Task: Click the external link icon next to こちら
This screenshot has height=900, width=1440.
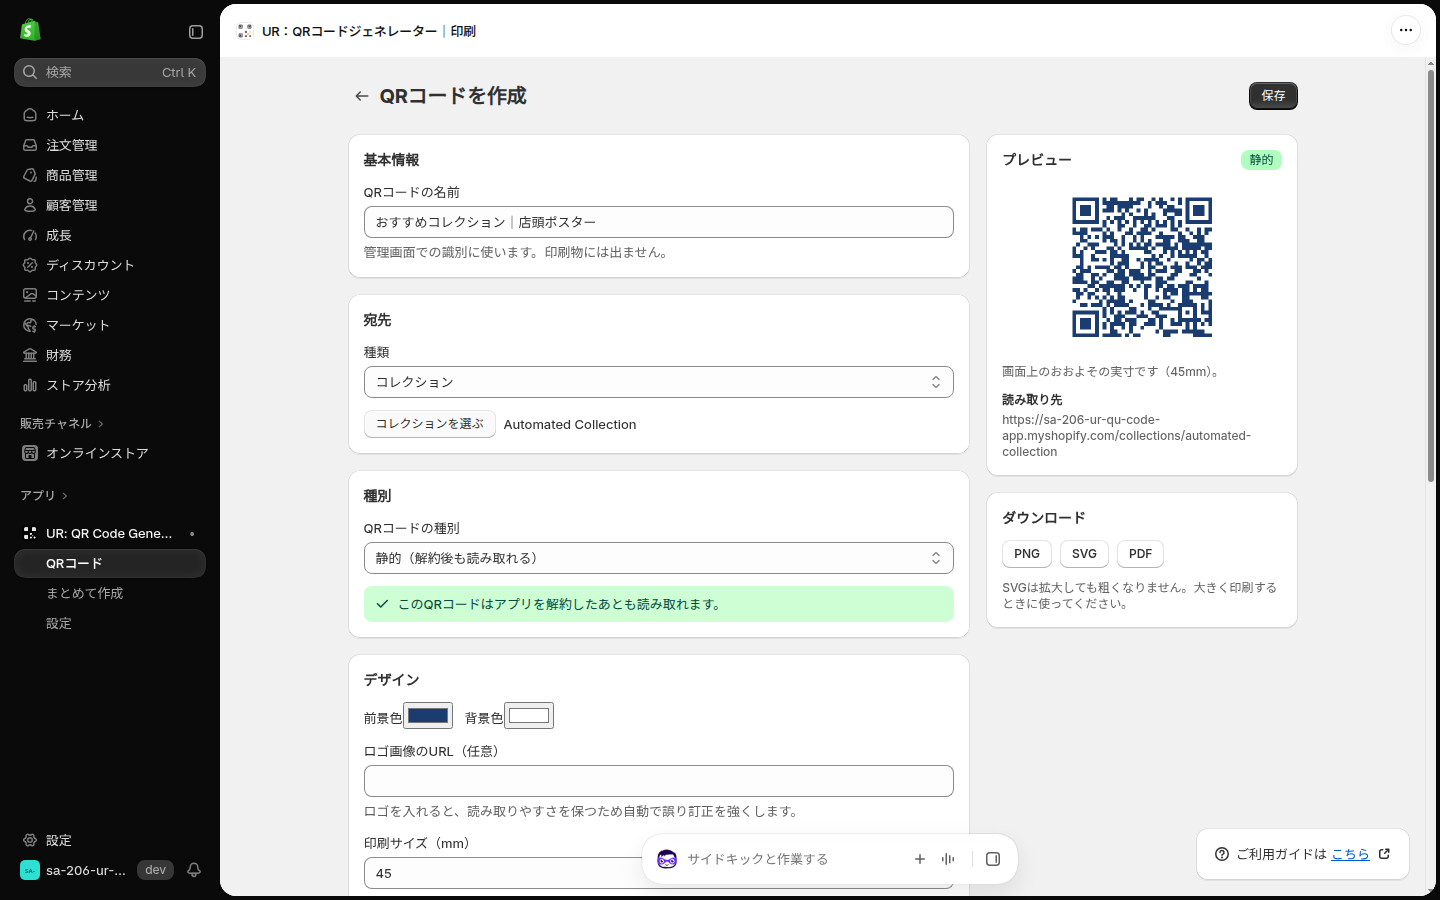Action: pos(1384,854)
